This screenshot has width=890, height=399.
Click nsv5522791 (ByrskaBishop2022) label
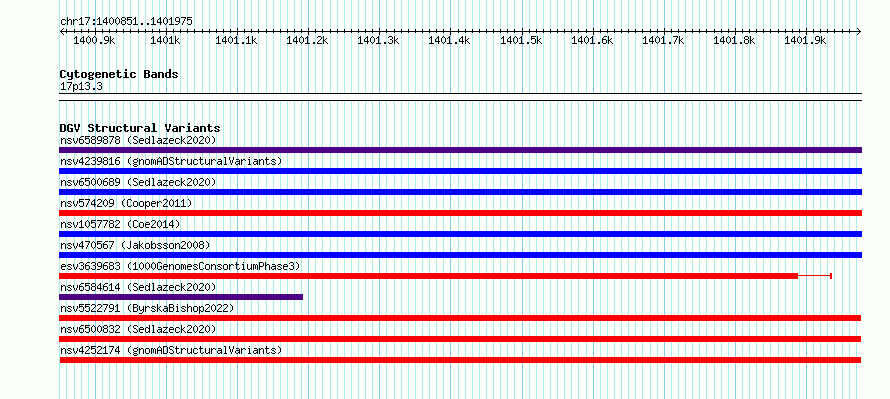click(x=147, y=308)
